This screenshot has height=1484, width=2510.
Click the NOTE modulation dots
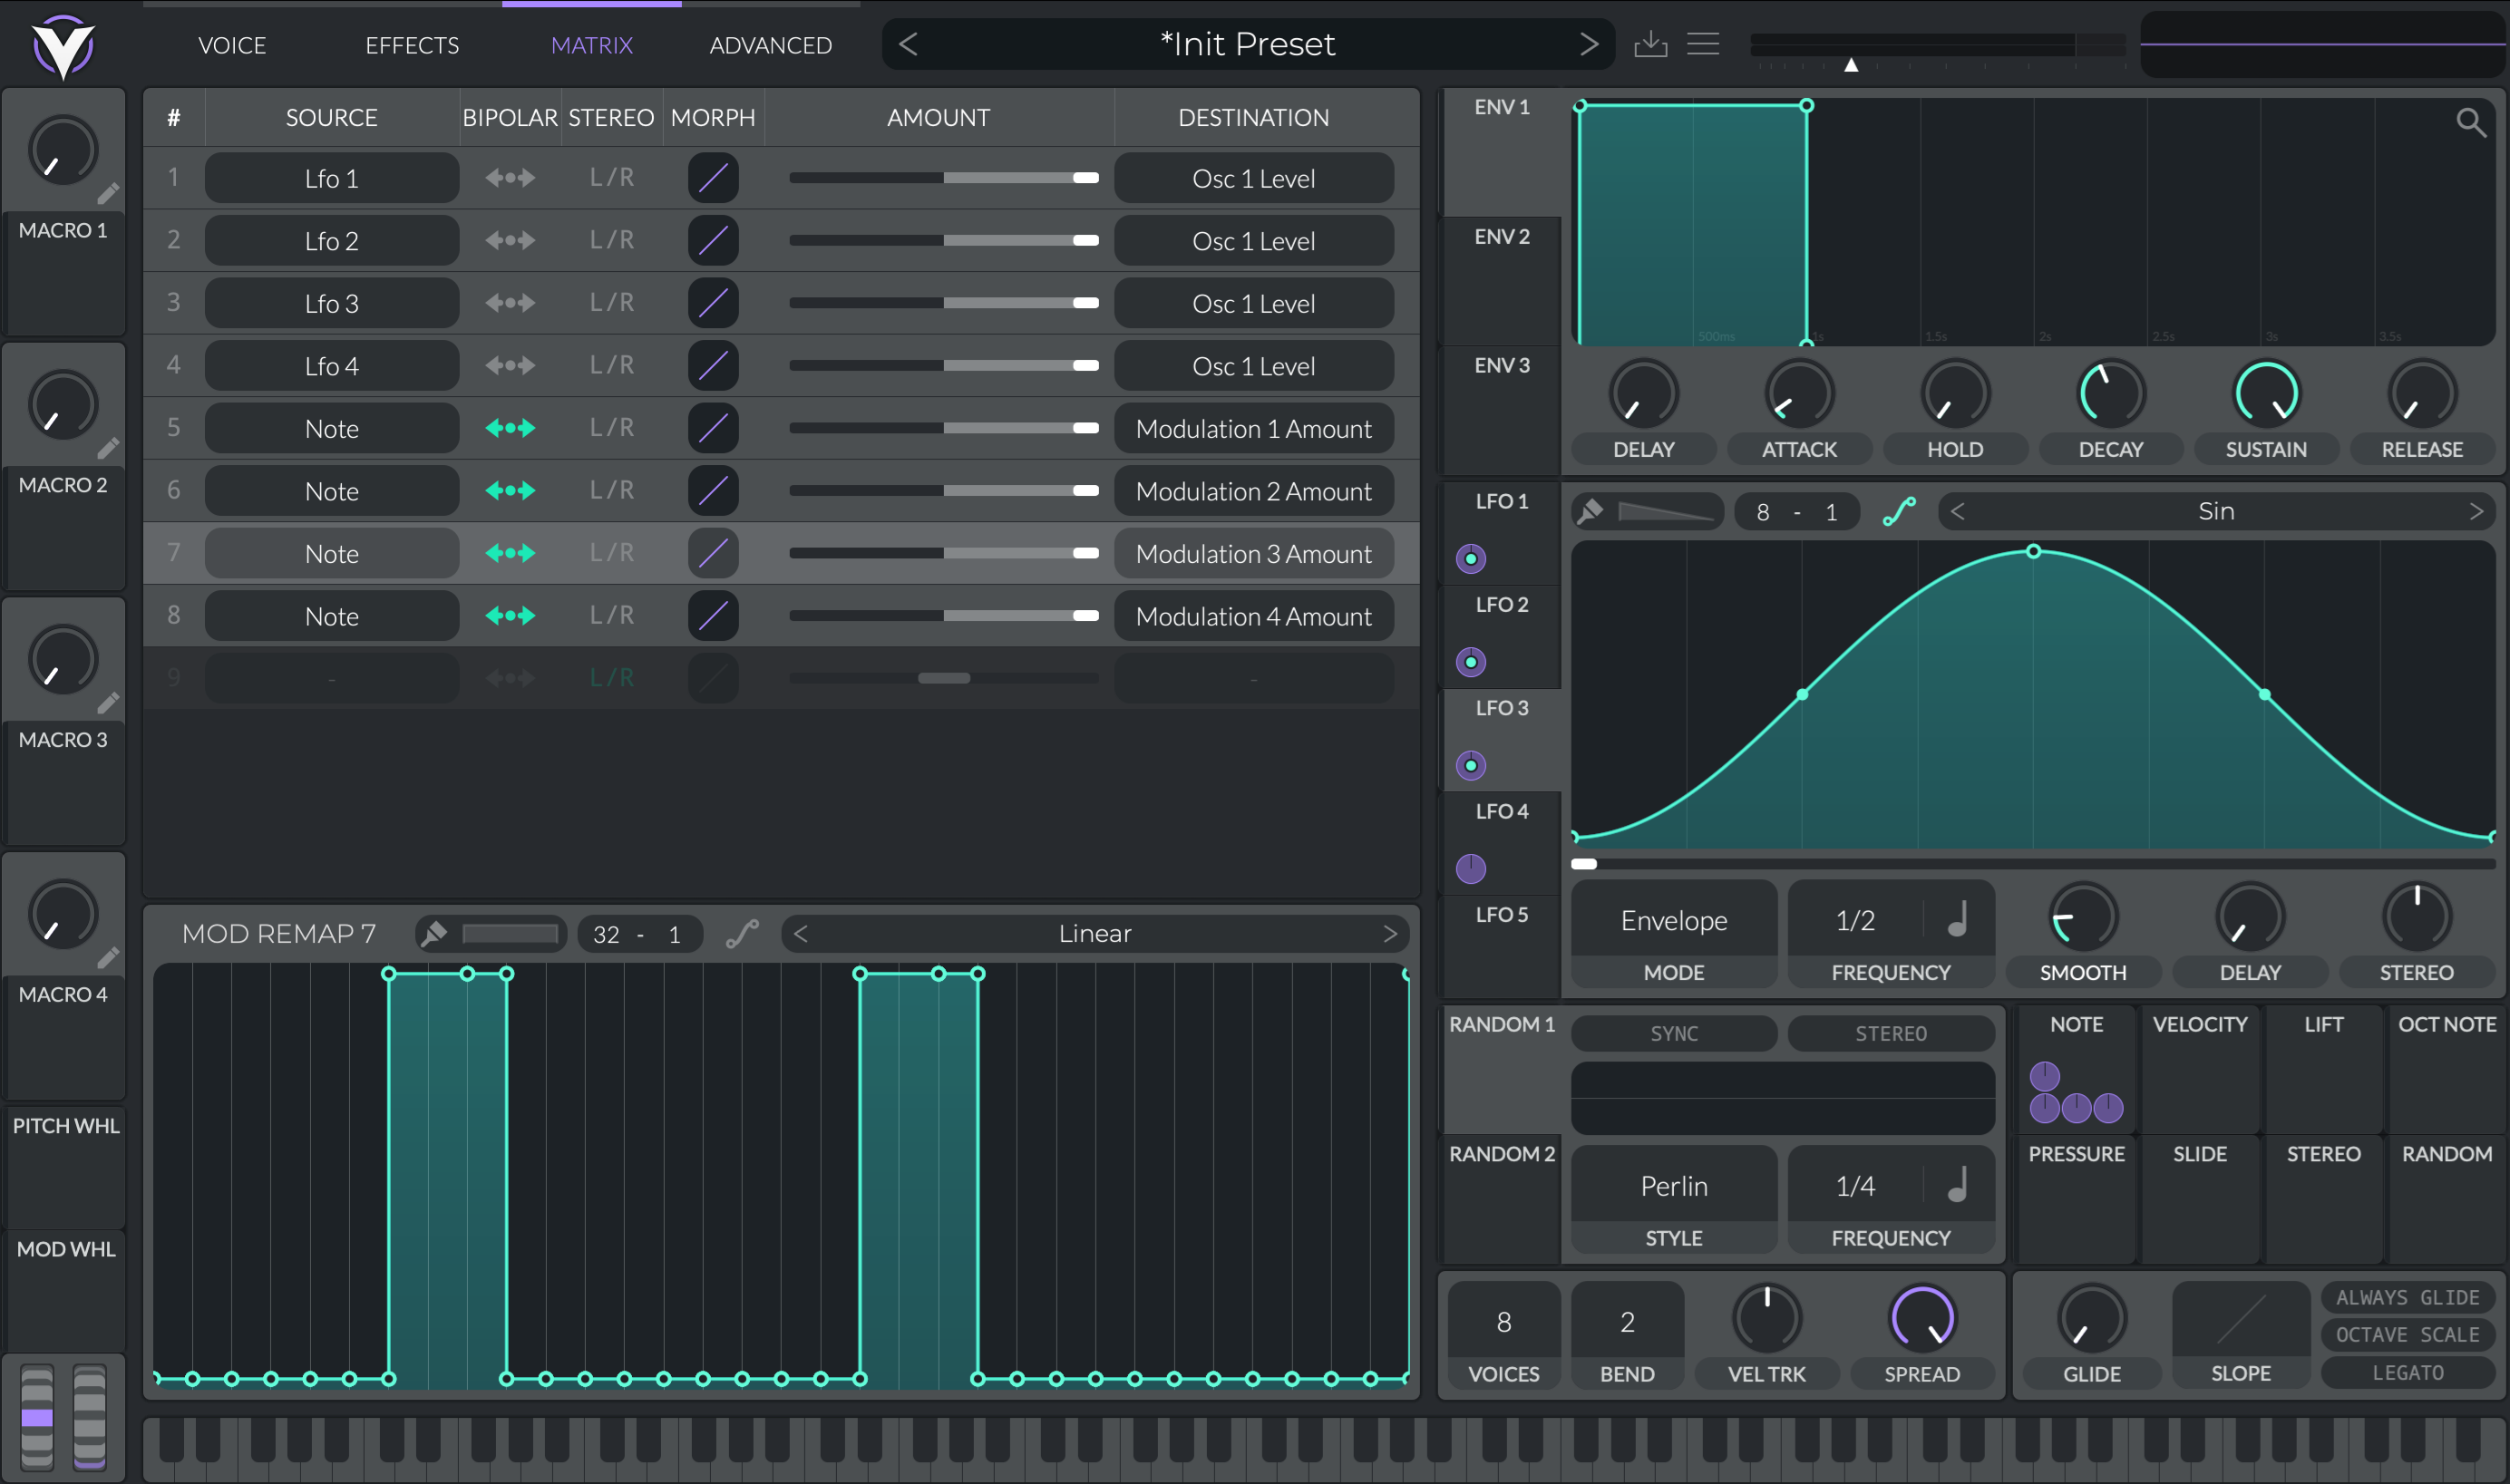[2076, 1093]
